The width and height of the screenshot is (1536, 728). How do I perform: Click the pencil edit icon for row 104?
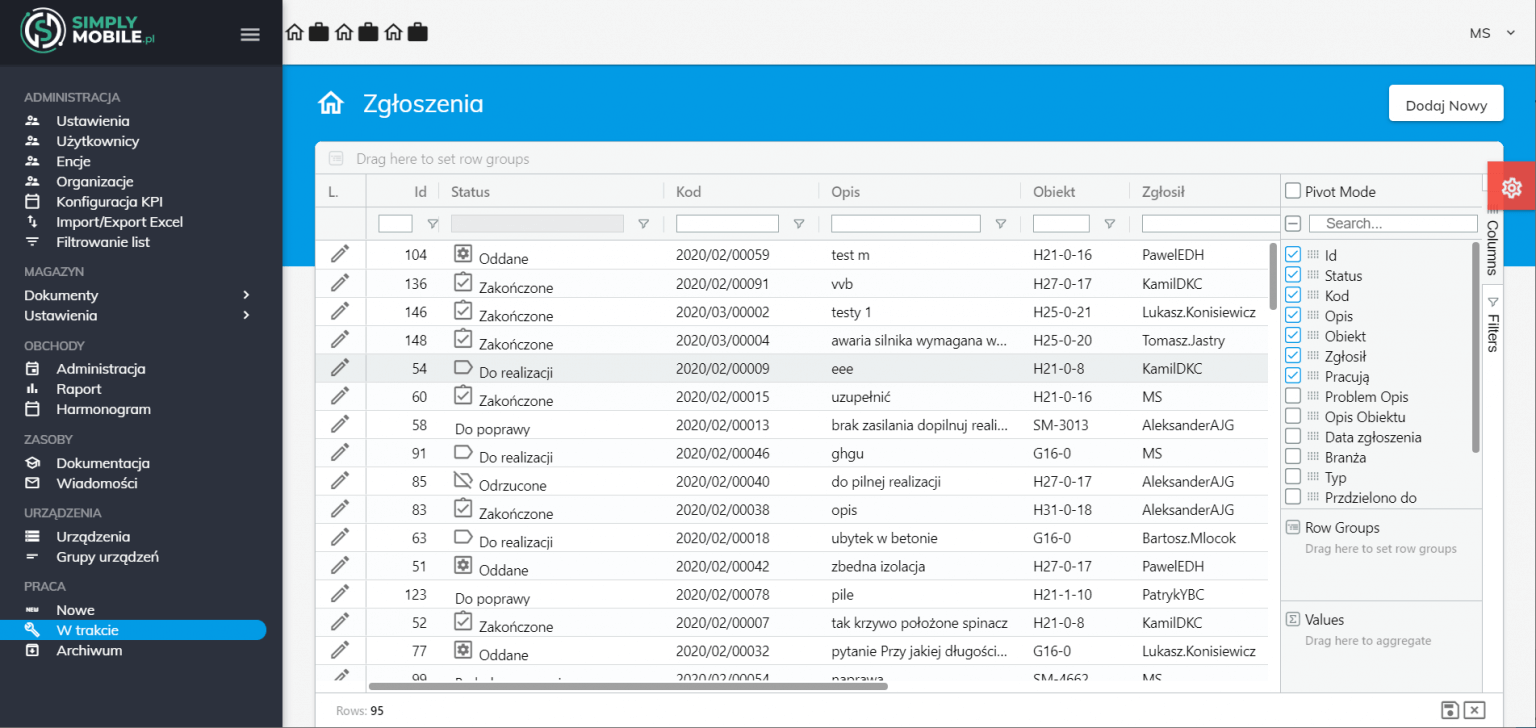[x=340, y=254]
